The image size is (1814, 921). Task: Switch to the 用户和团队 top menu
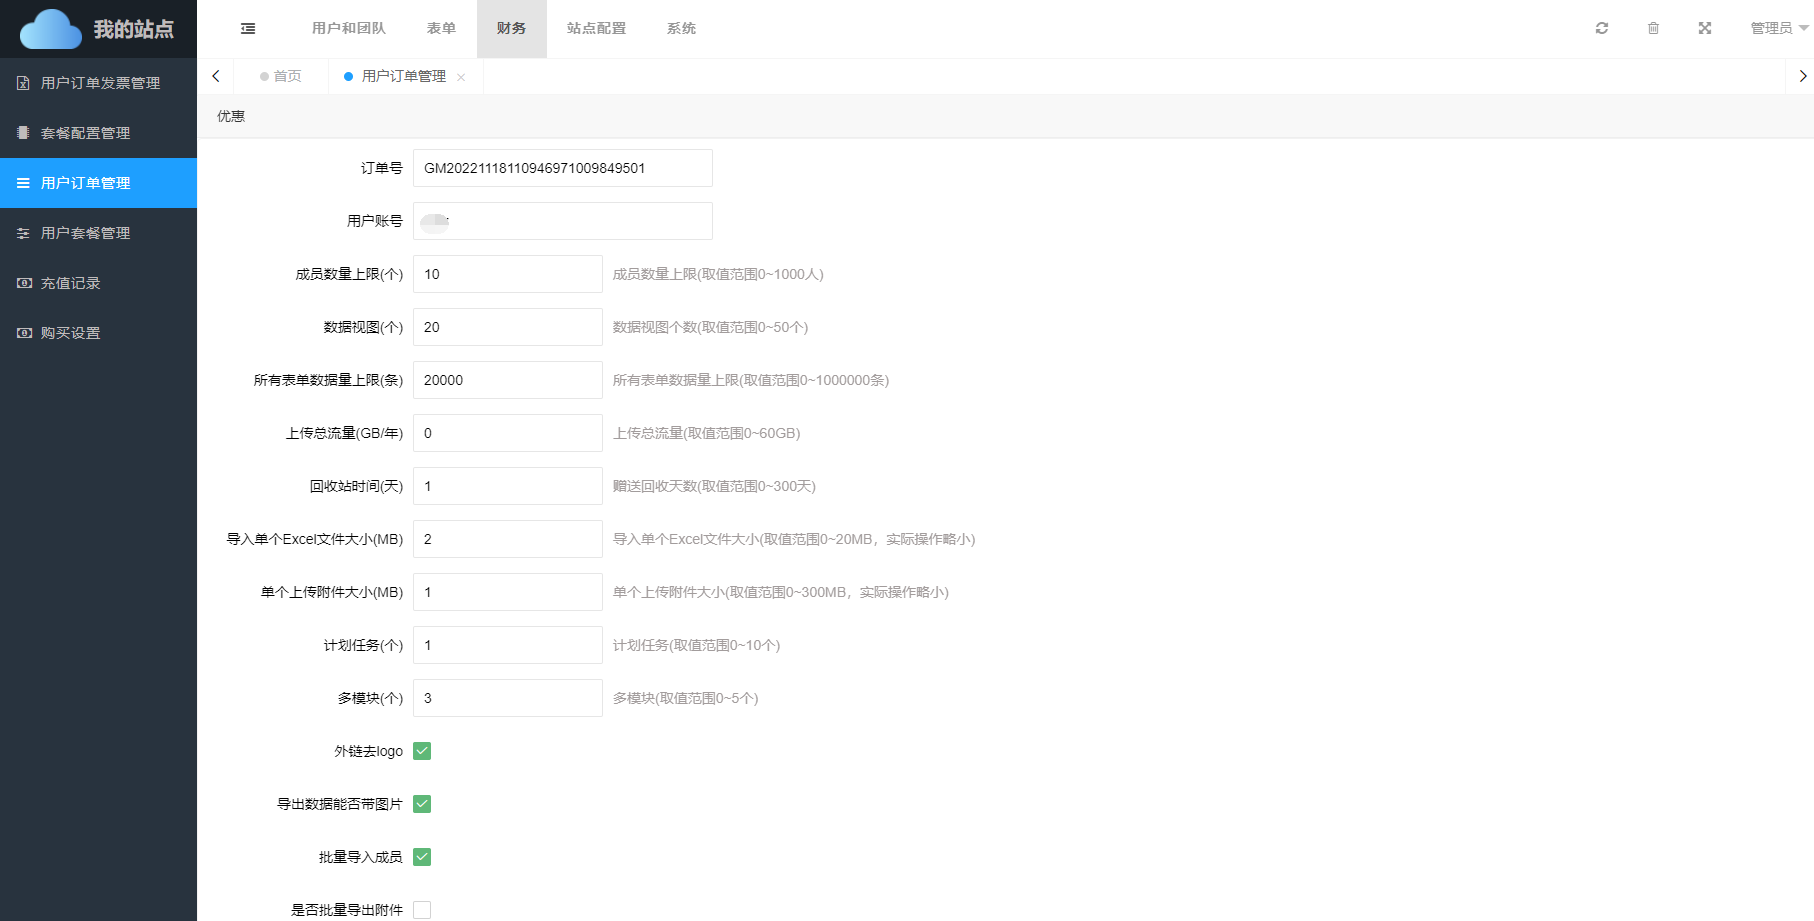[348, 28]
